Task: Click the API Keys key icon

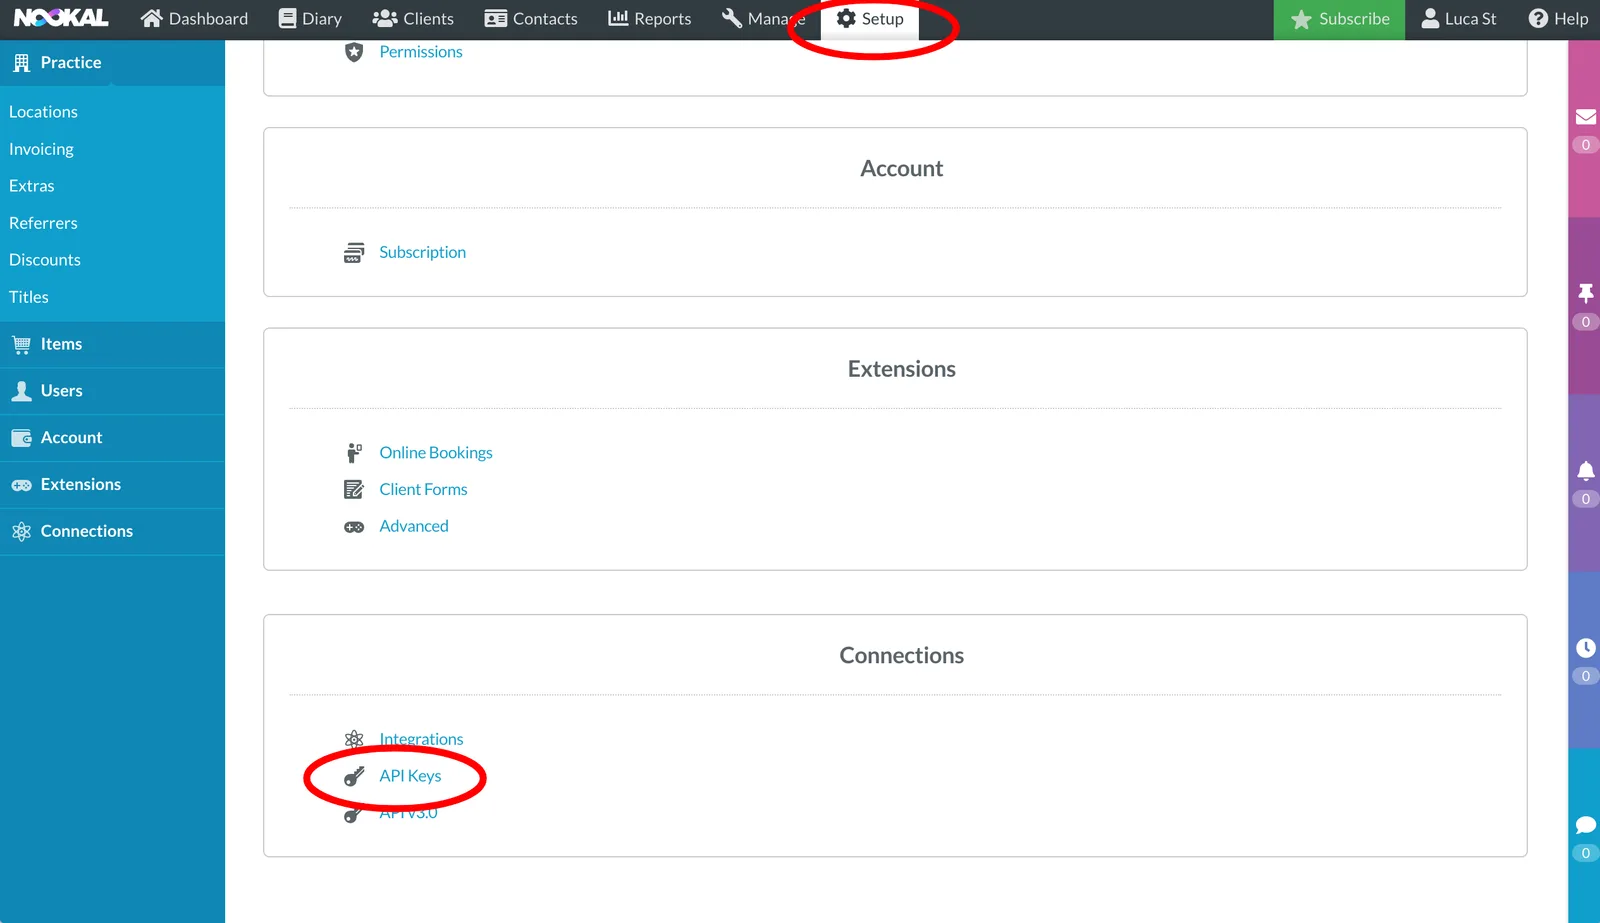Action: [x=354, y=777]
